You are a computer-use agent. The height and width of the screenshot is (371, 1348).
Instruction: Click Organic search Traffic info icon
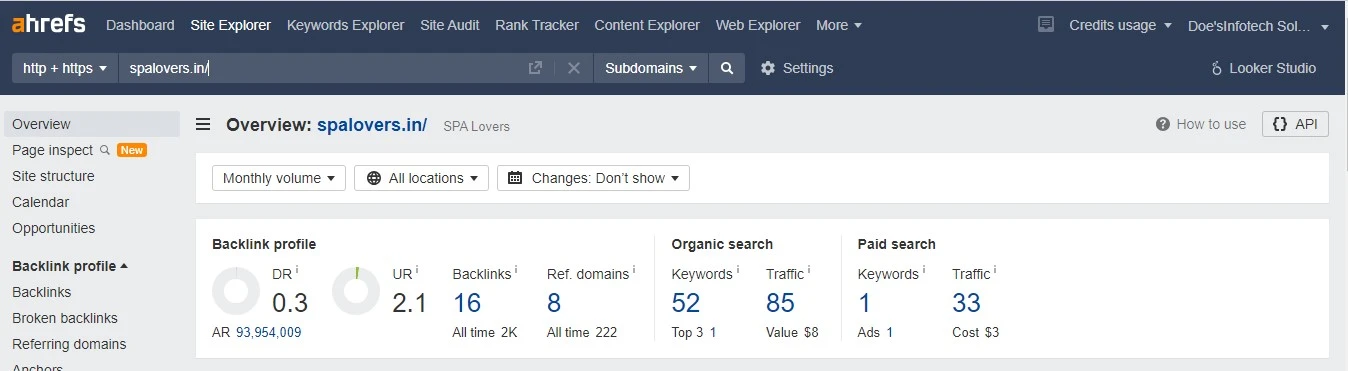point(809,269)
